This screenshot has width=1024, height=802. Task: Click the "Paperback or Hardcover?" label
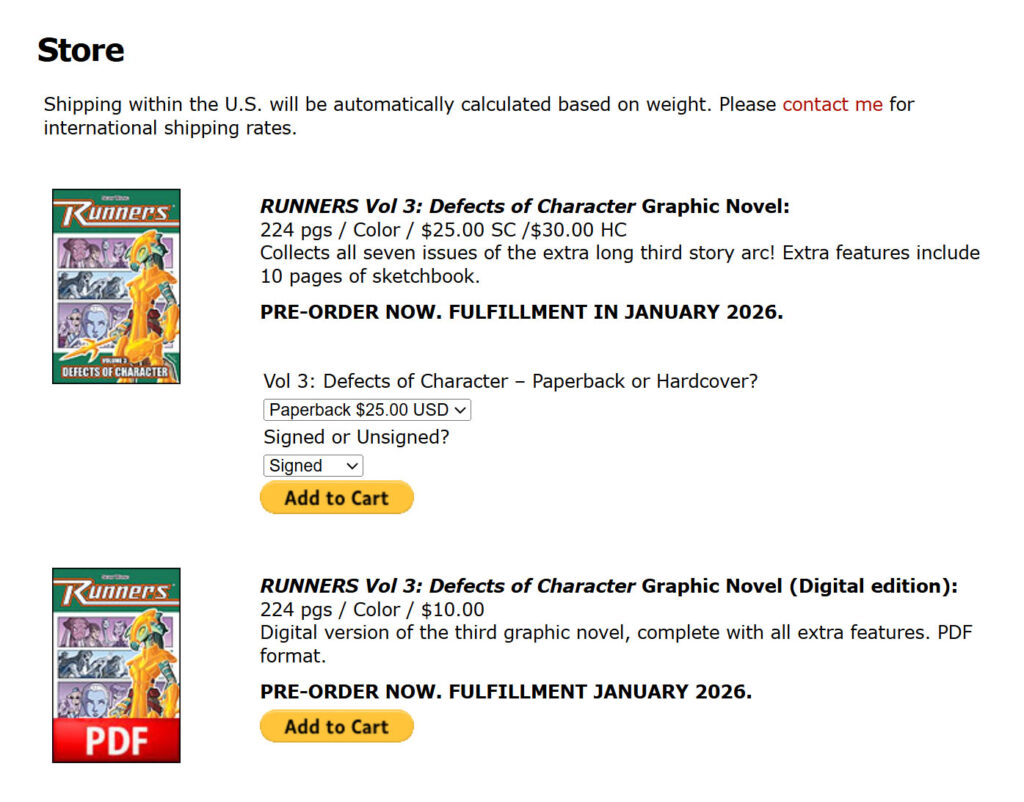click(510, 381)
